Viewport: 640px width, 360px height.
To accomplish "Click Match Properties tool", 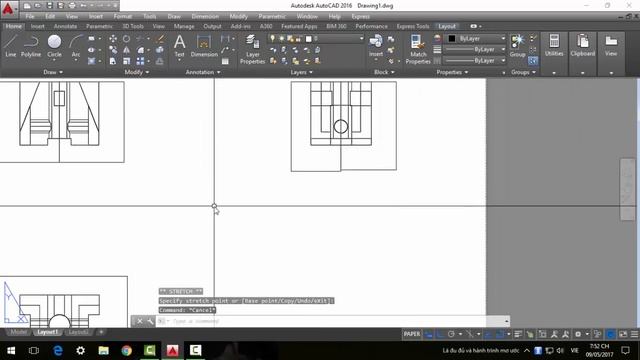I will click(418, 49).
